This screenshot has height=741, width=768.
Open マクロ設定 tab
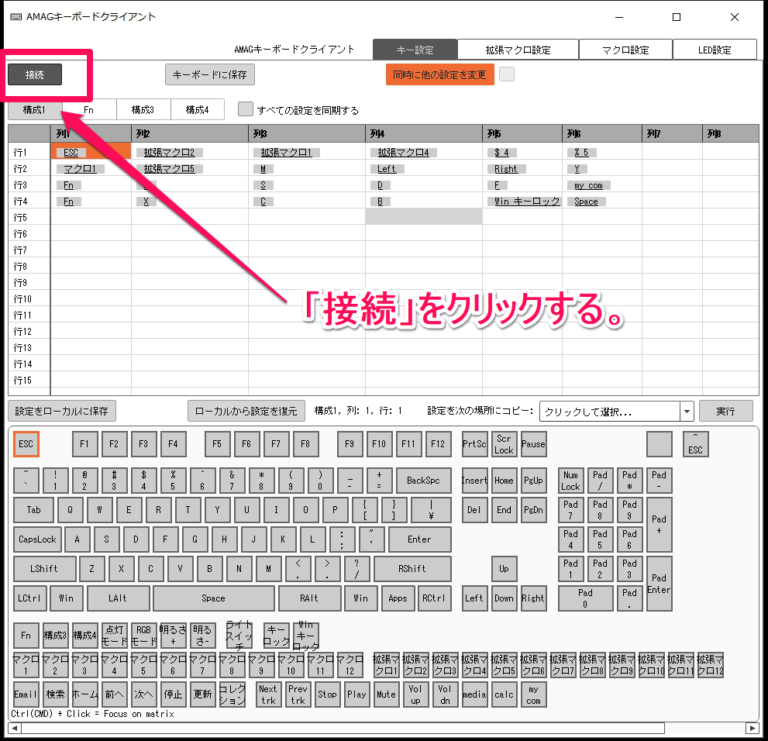point(625,49)
